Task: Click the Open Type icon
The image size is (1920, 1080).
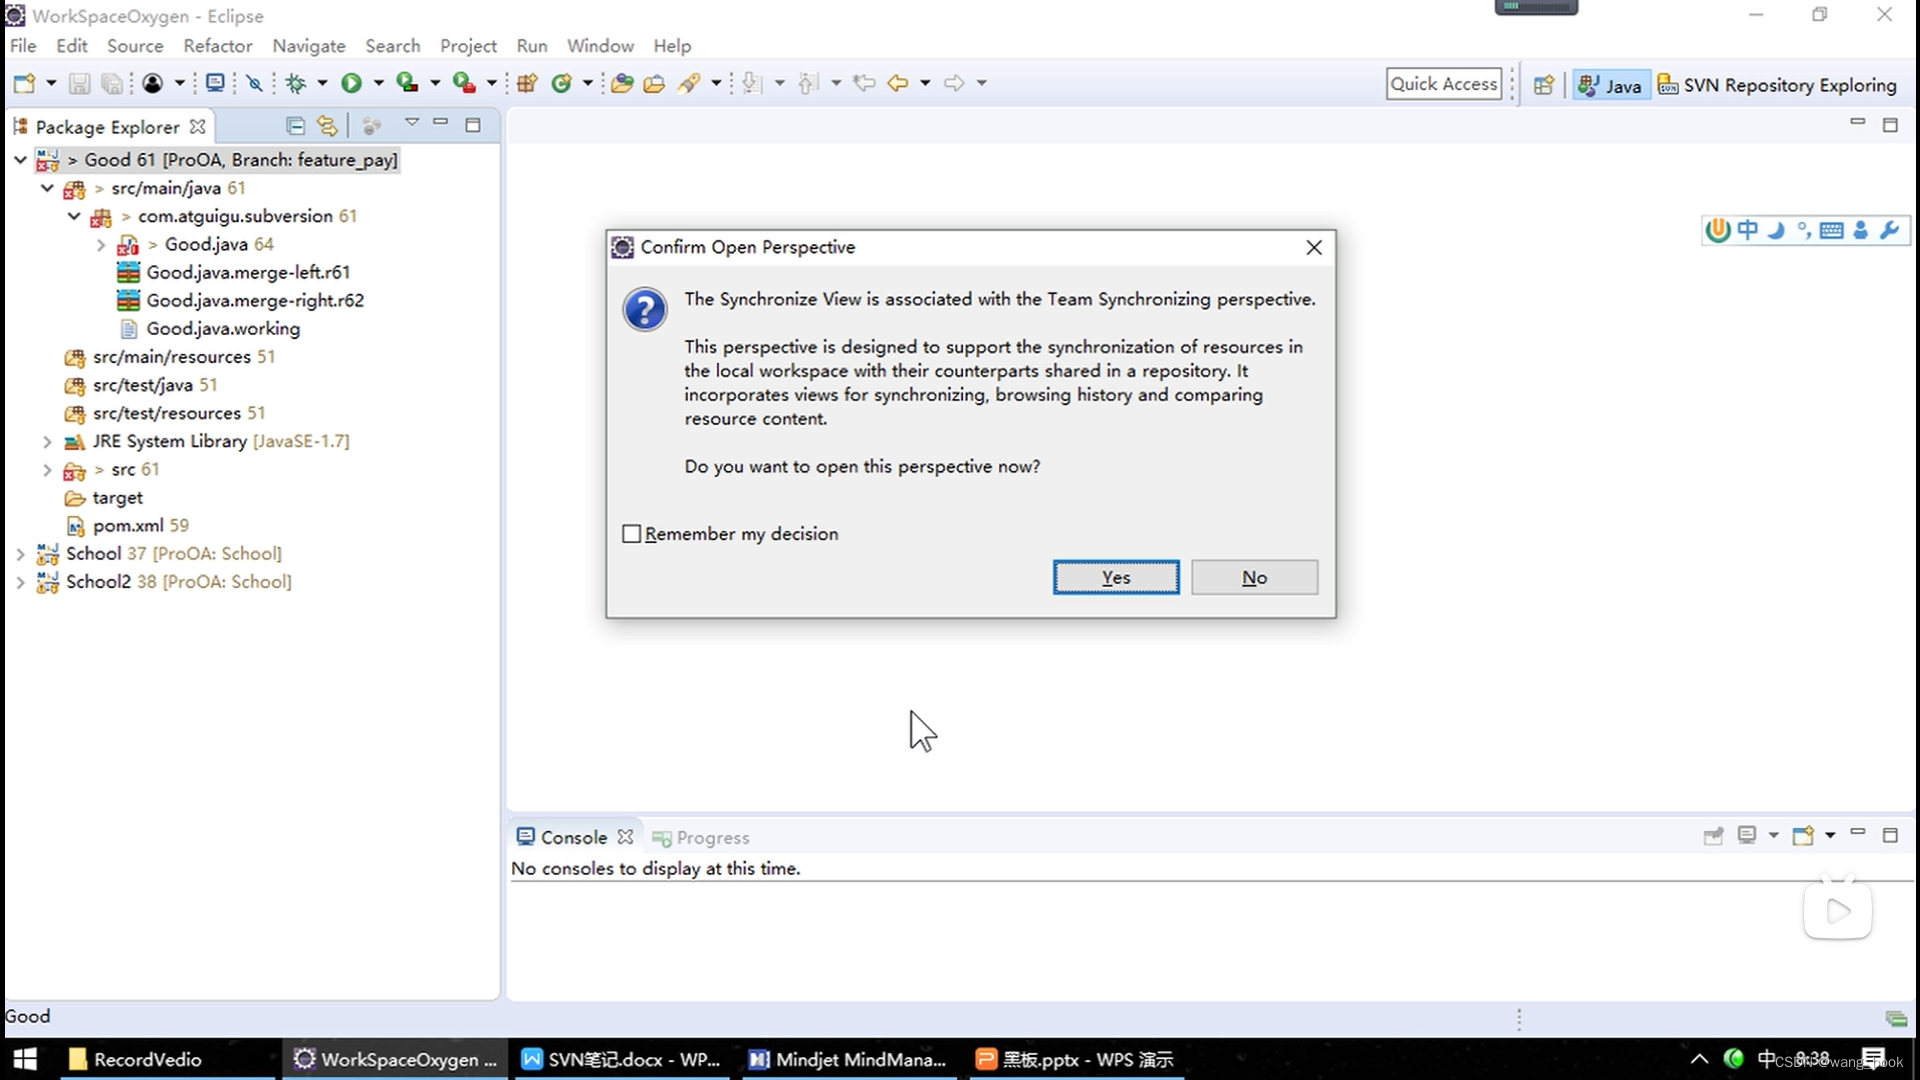Action: point(622,83)
